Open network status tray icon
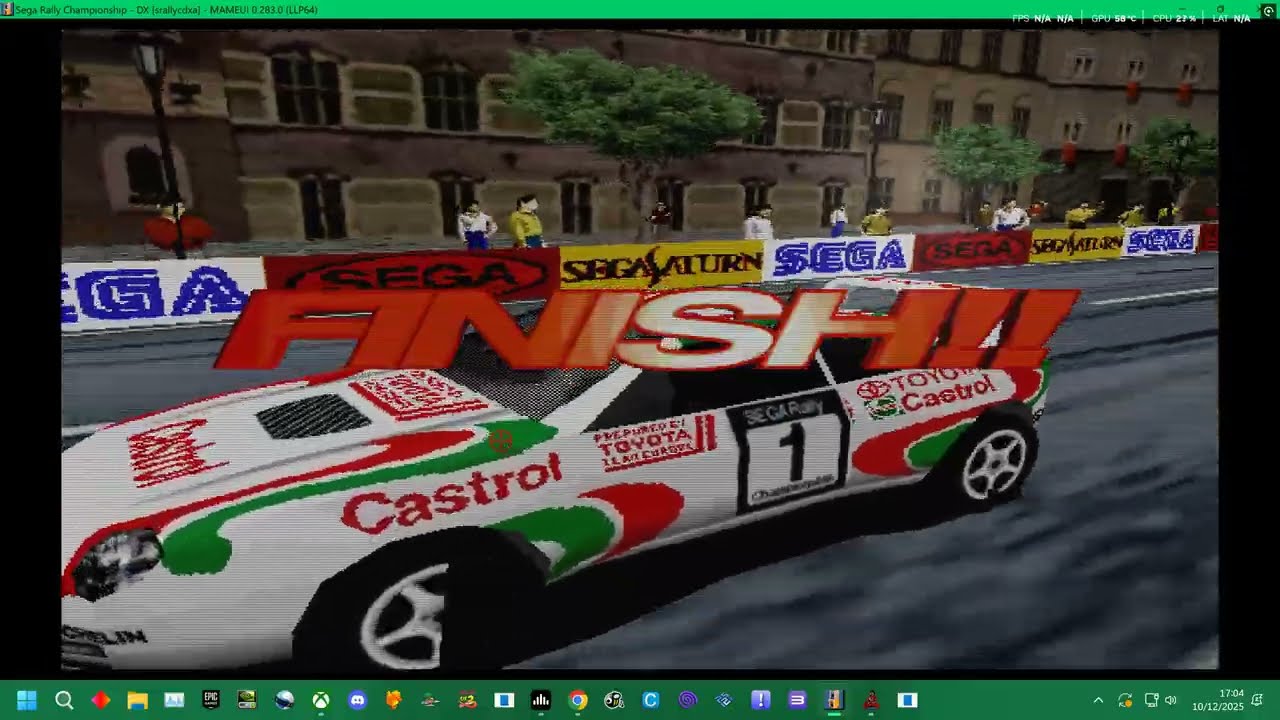This screenshot has height=720, width=1280. coord(1151,700)
